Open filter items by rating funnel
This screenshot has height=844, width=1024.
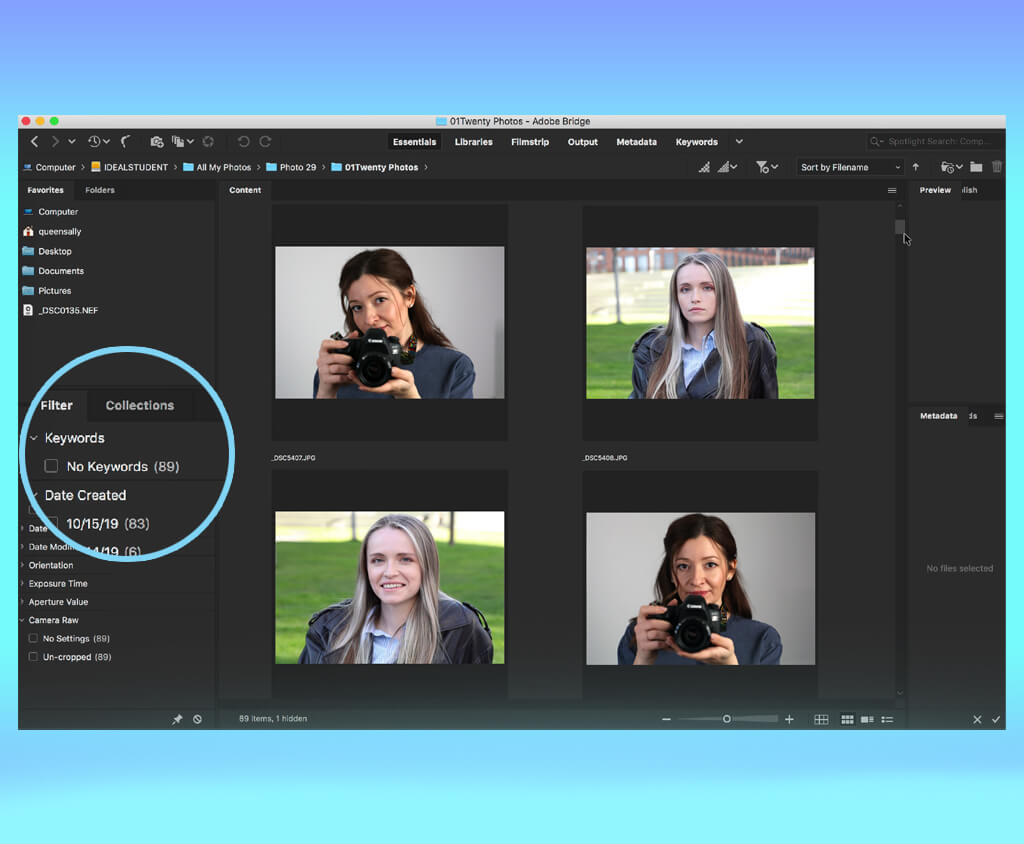(767, 167)
